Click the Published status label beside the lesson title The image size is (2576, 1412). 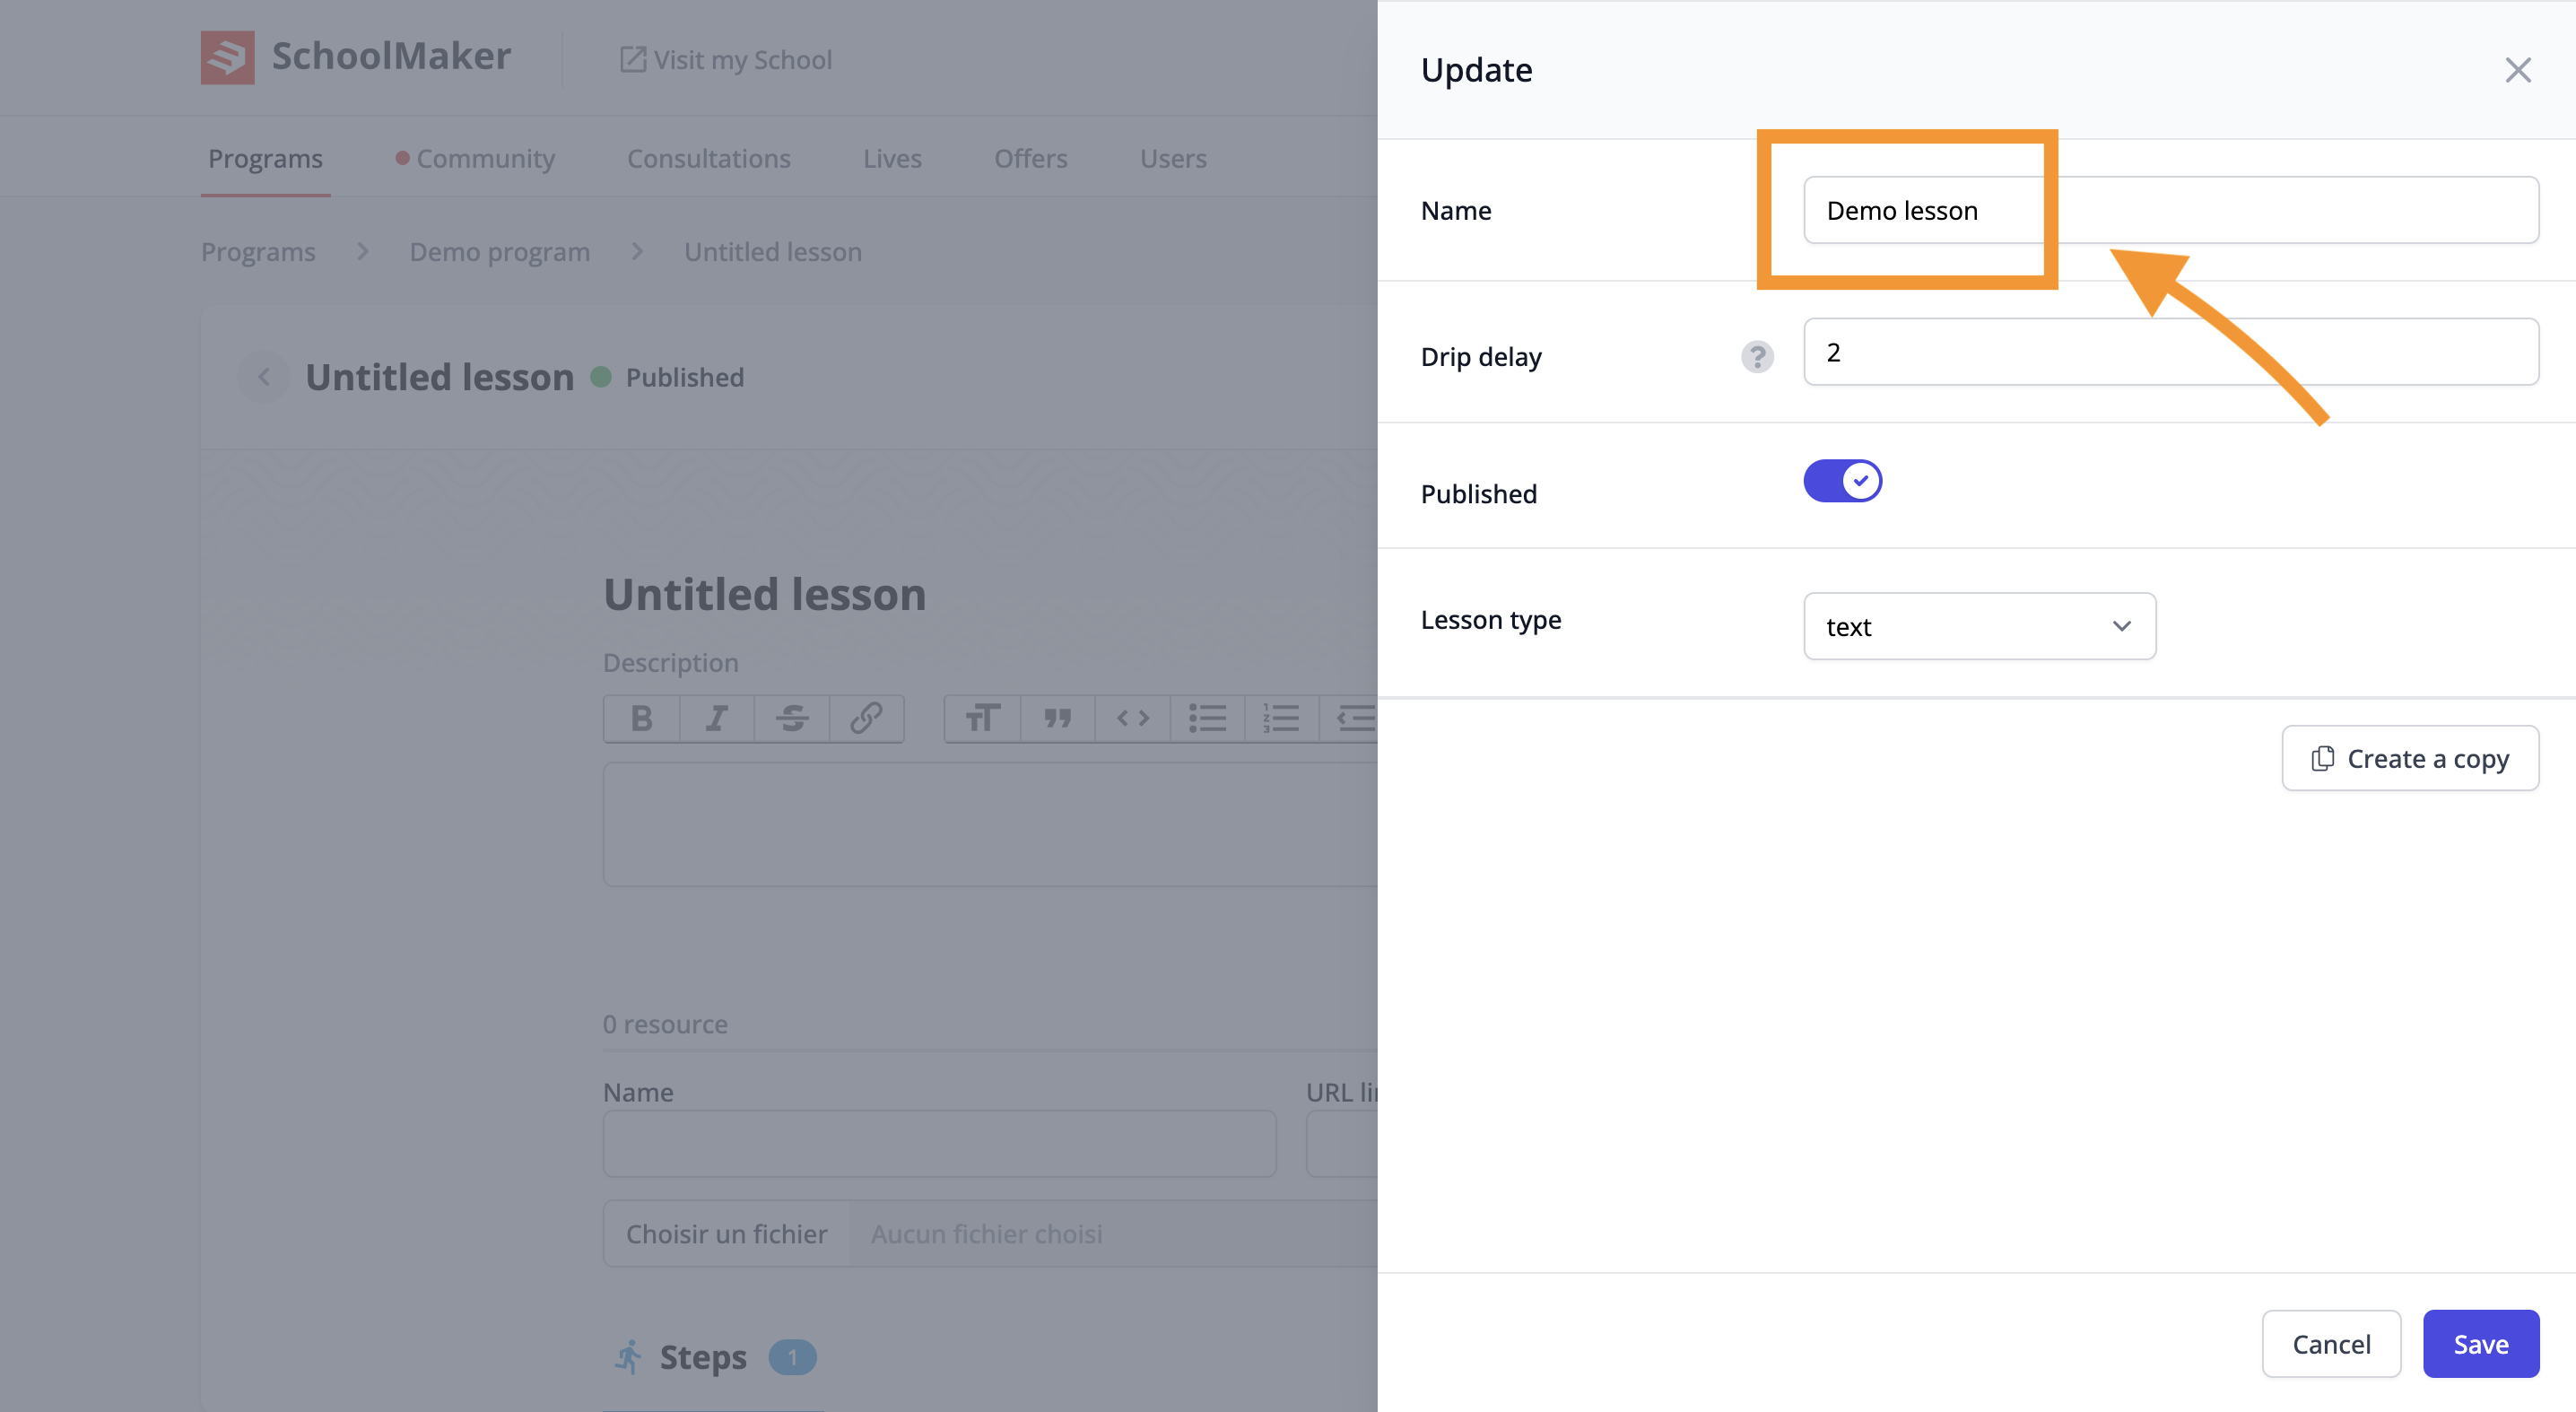pyautogui.click(x=685, y=378)
